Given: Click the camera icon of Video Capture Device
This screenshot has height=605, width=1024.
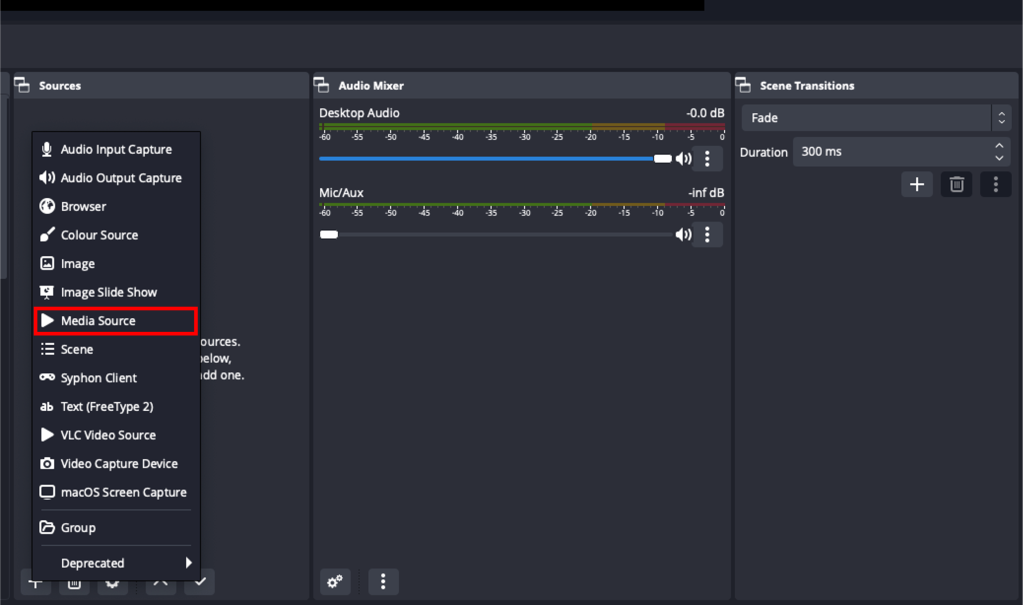Looking at the screenshot, I should coord(47,464).
